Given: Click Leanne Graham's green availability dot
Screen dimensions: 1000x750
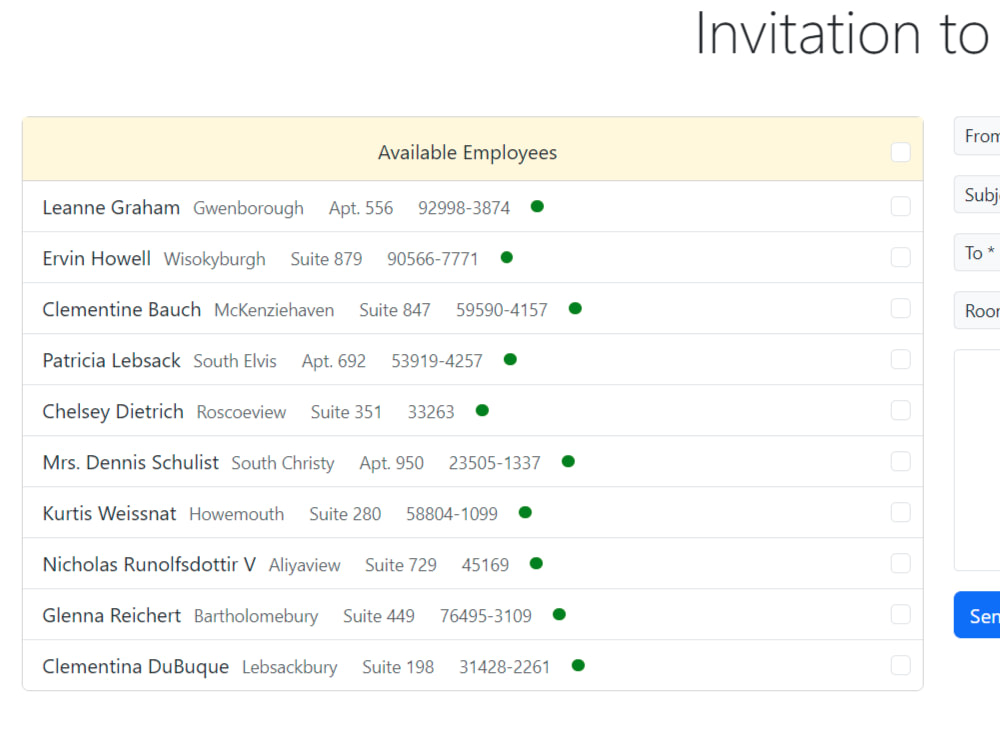Looking at the screenshot, I should [536, 206].
